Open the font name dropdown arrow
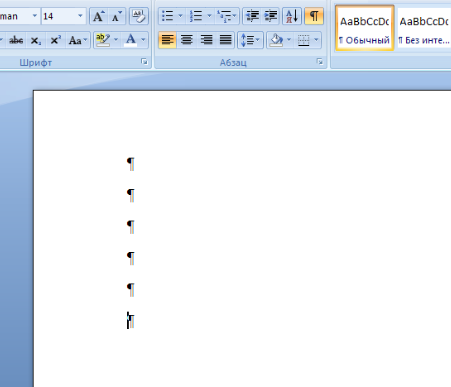 35,16
